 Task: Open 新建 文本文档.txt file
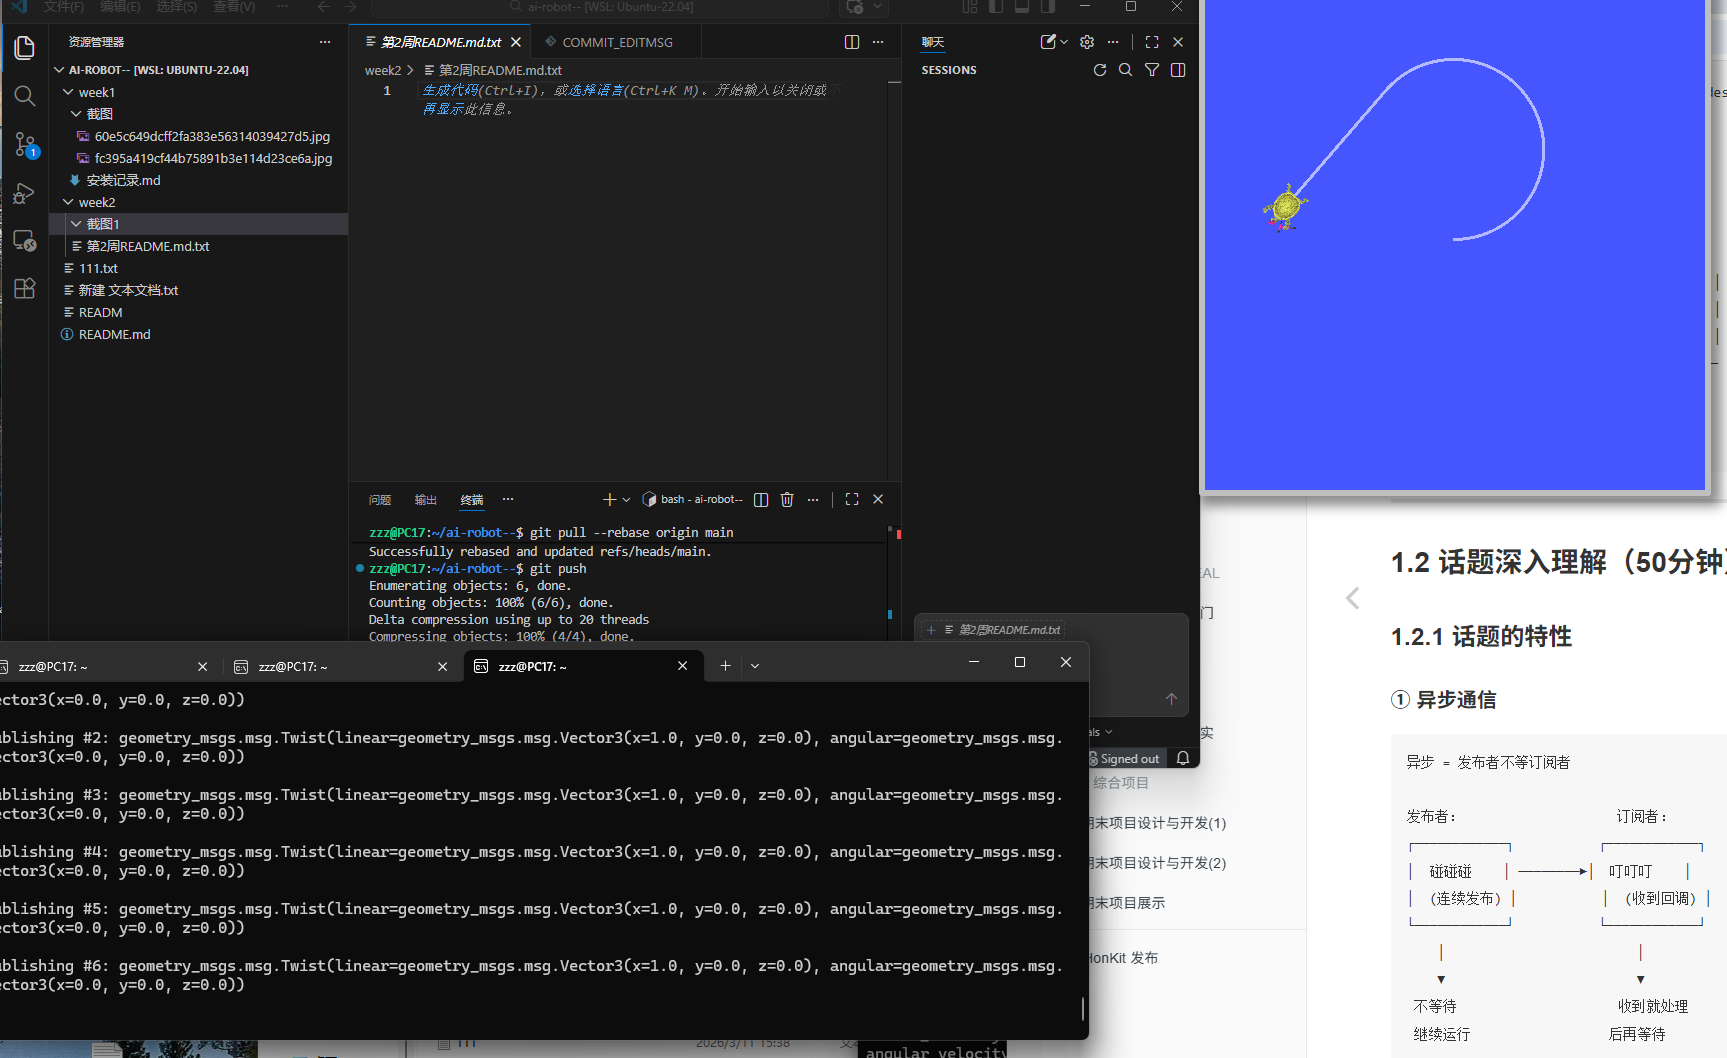(198, 290)
